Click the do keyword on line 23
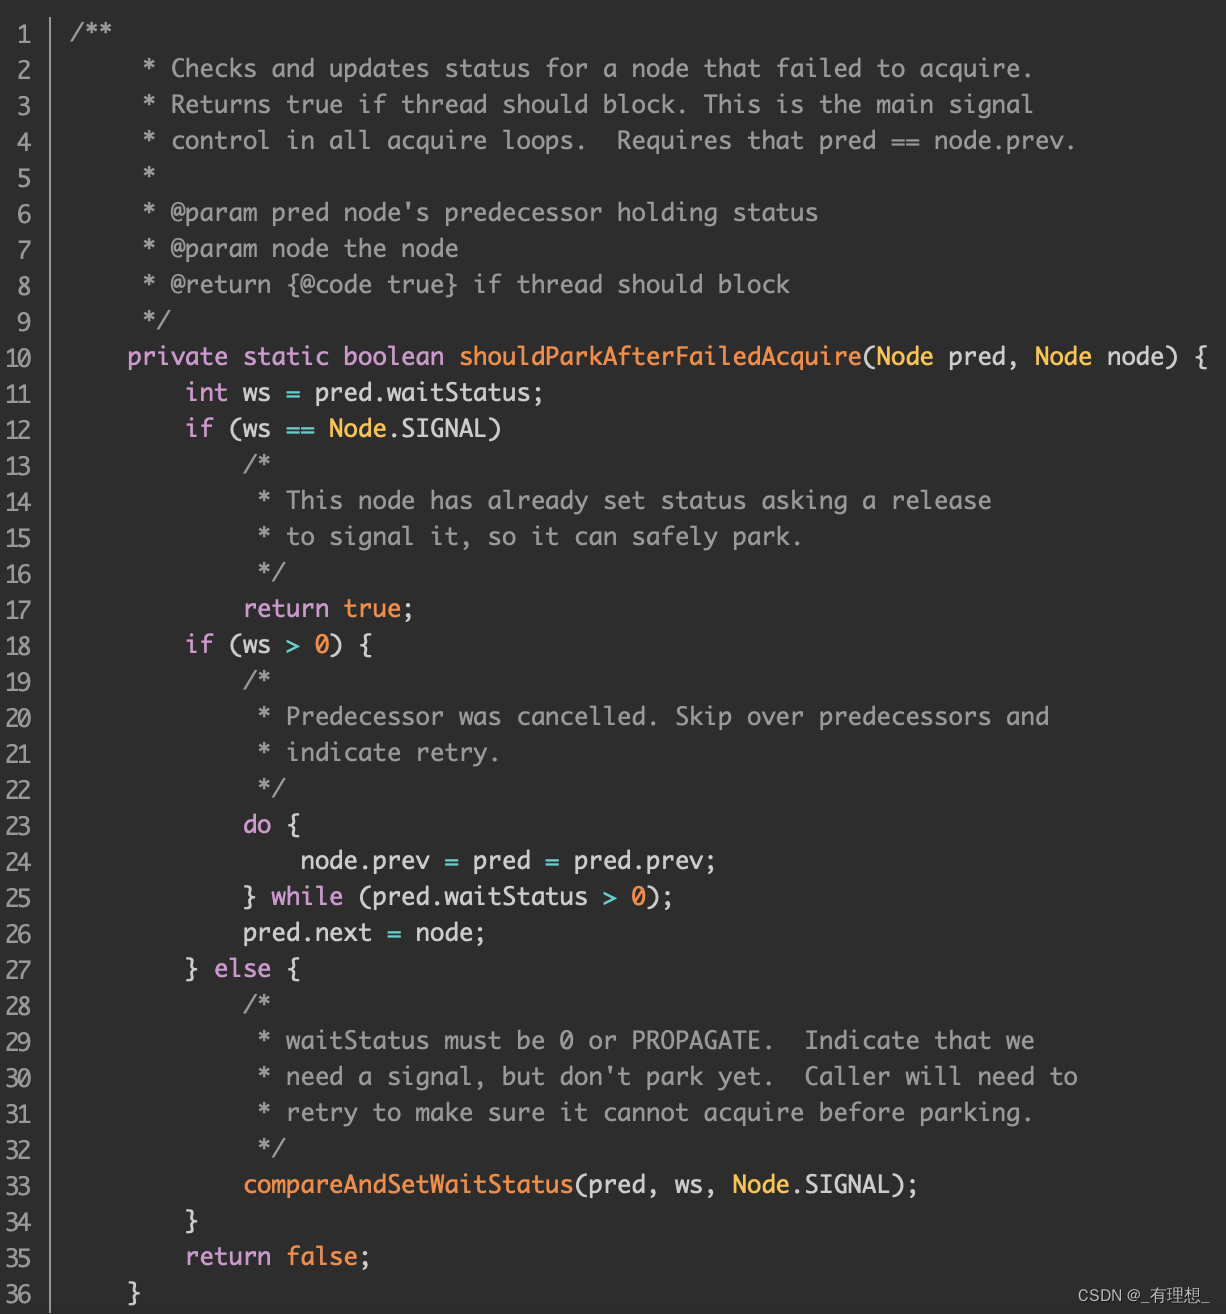The height and width of the screenshot is (1314, 1226). [x=257, y=824]
